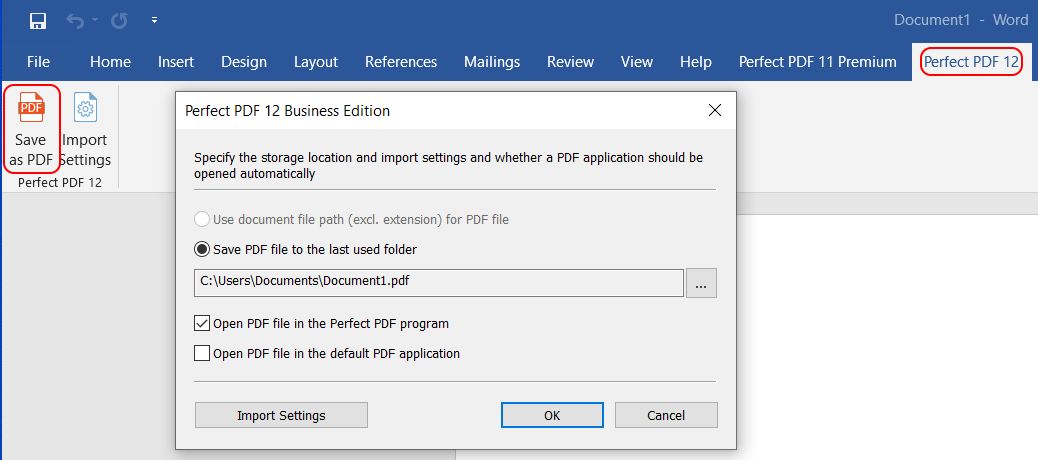Go to the References tab
The height and width of the screenshot is (460, 1038).
point(401,62)
